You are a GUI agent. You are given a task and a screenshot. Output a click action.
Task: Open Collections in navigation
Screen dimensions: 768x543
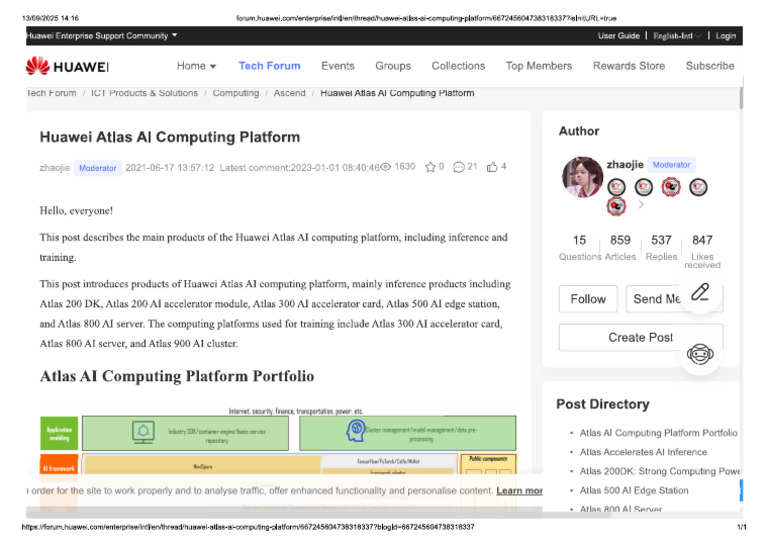[458, 66]
